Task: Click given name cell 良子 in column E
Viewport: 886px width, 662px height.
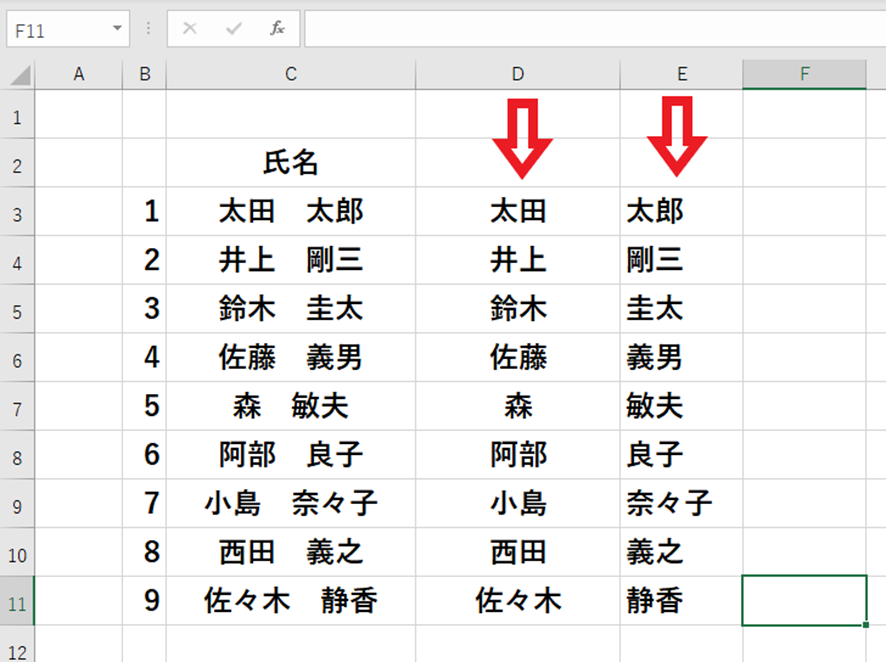Action: (681, 455)
